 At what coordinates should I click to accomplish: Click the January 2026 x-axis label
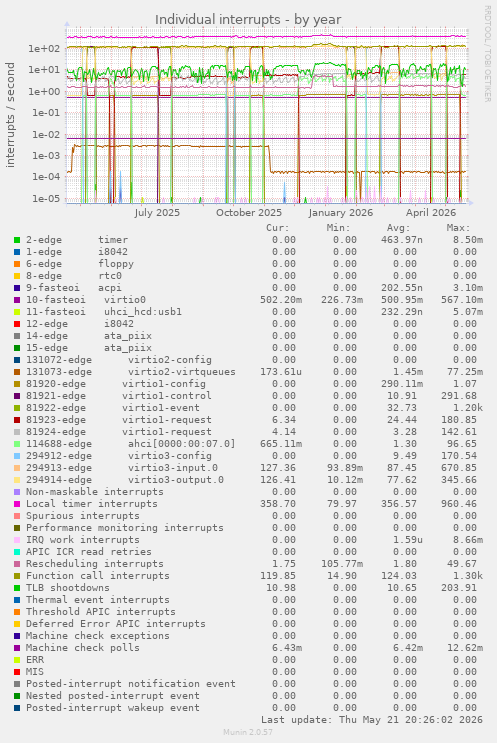(x=341, y=213)
